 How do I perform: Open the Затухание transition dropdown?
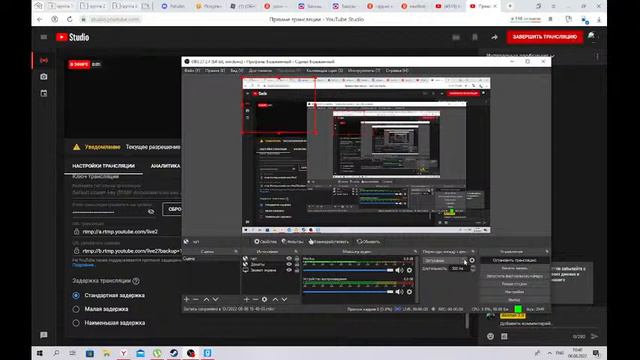point(445,260)
